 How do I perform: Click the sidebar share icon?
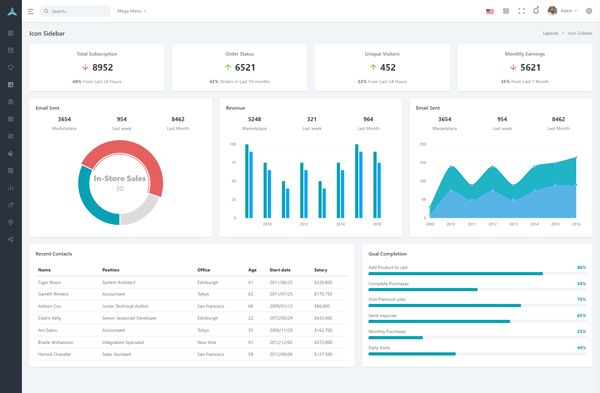tap(11, 239)
